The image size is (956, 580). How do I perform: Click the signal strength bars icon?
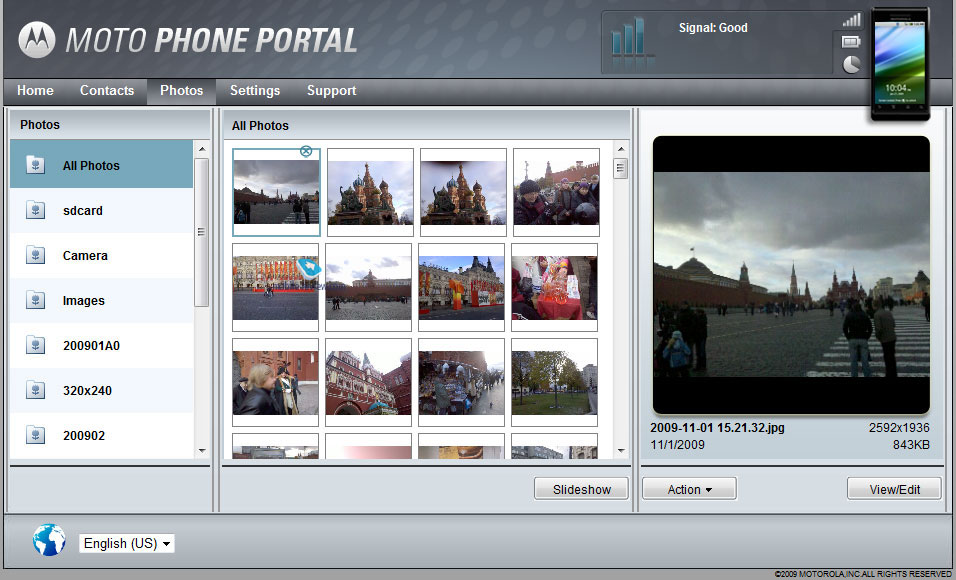(x=852, y=20)
